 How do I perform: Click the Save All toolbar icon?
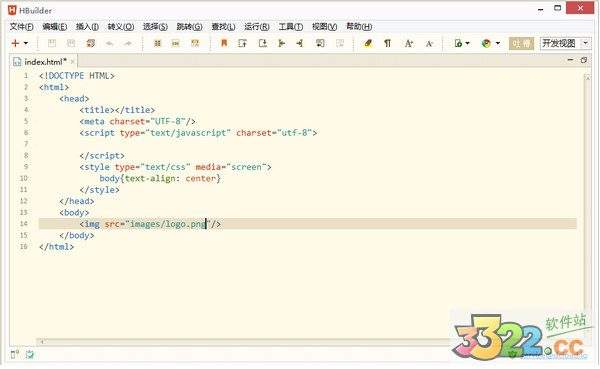(71, 43)
